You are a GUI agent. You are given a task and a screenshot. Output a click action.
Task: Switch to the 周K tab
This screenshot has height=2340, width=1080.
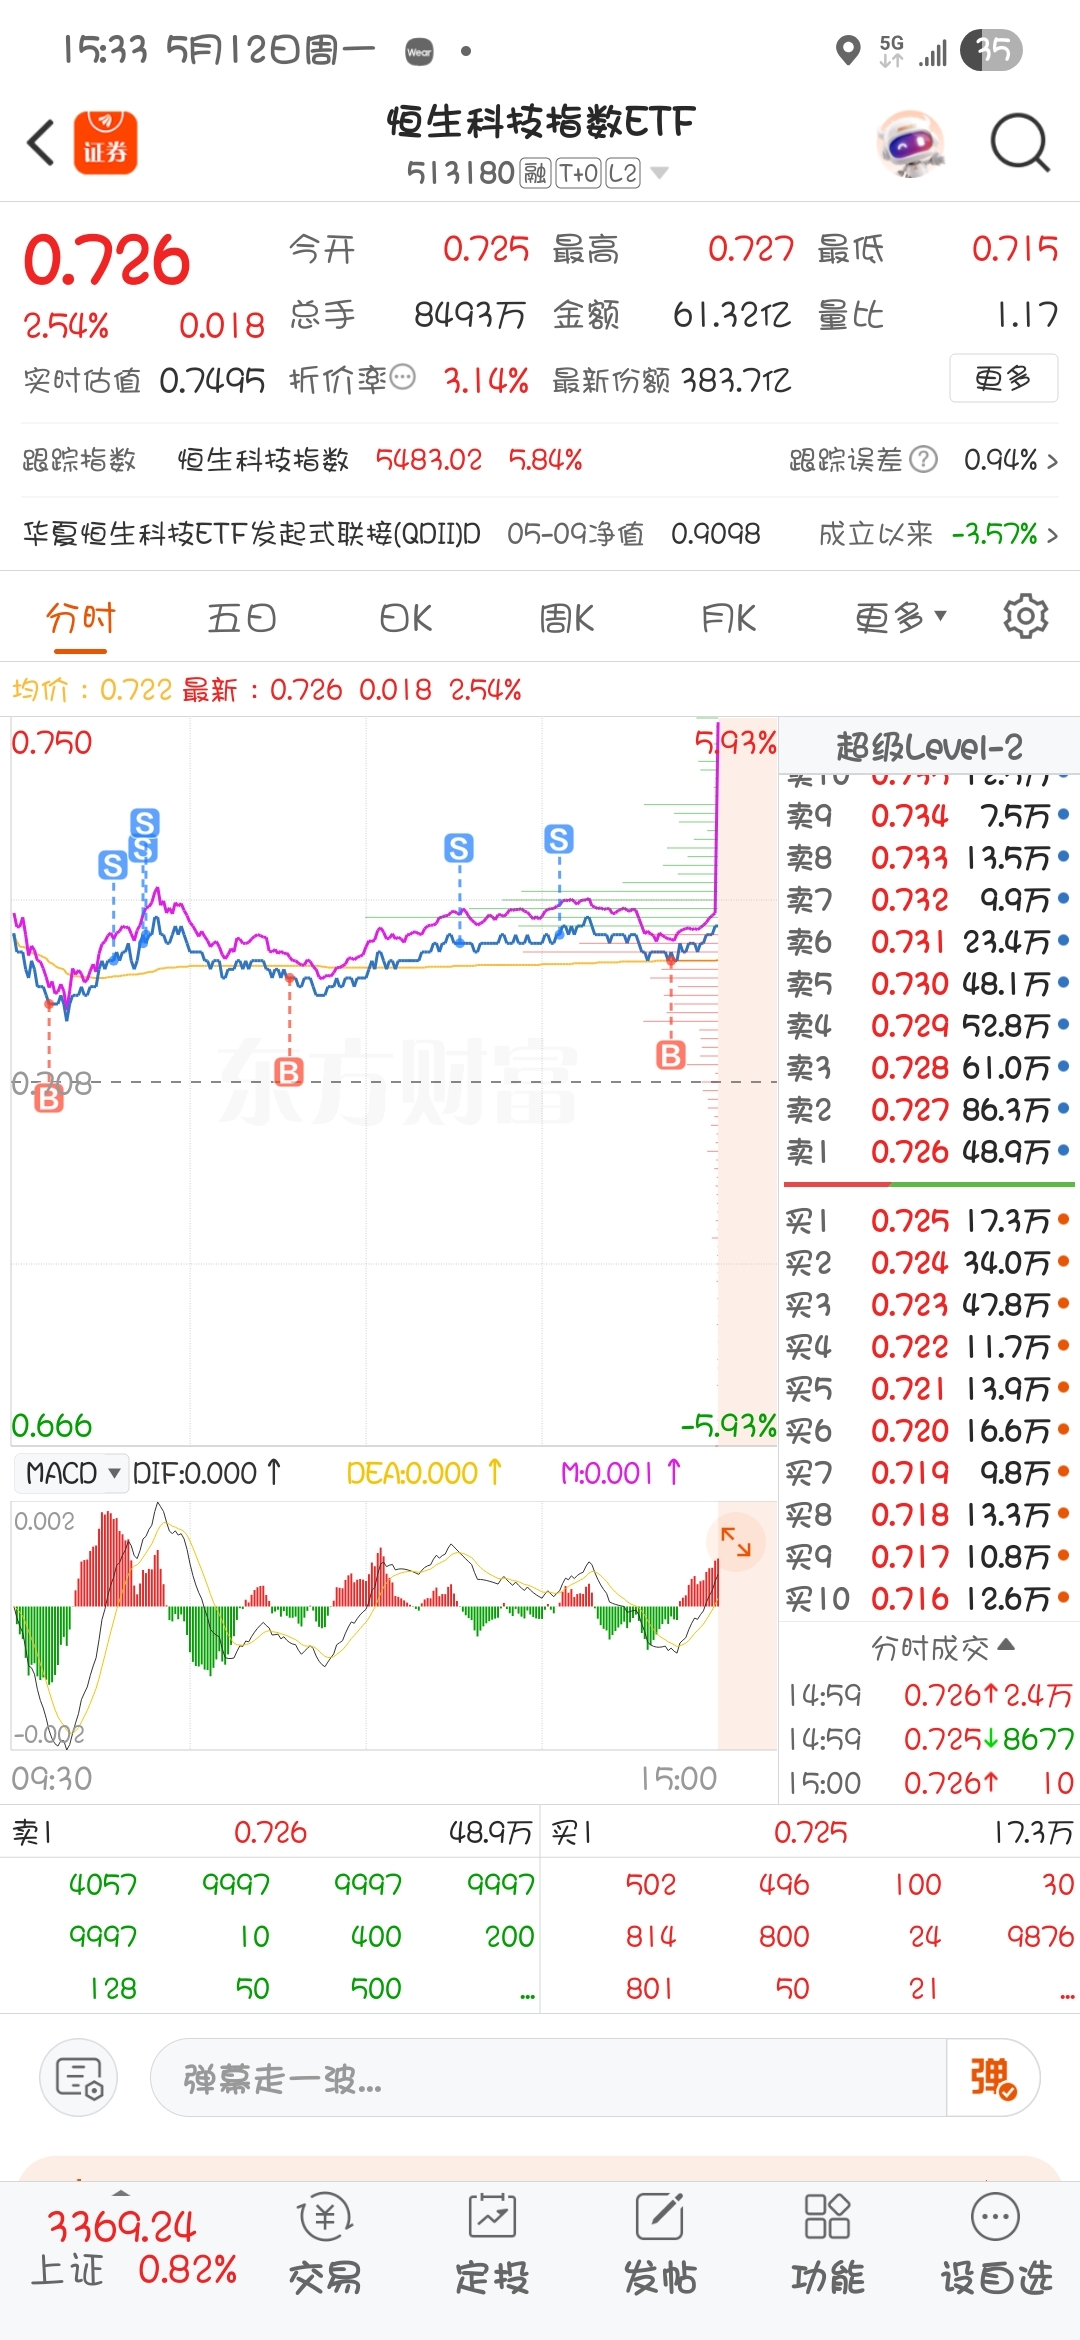[567, 618]
